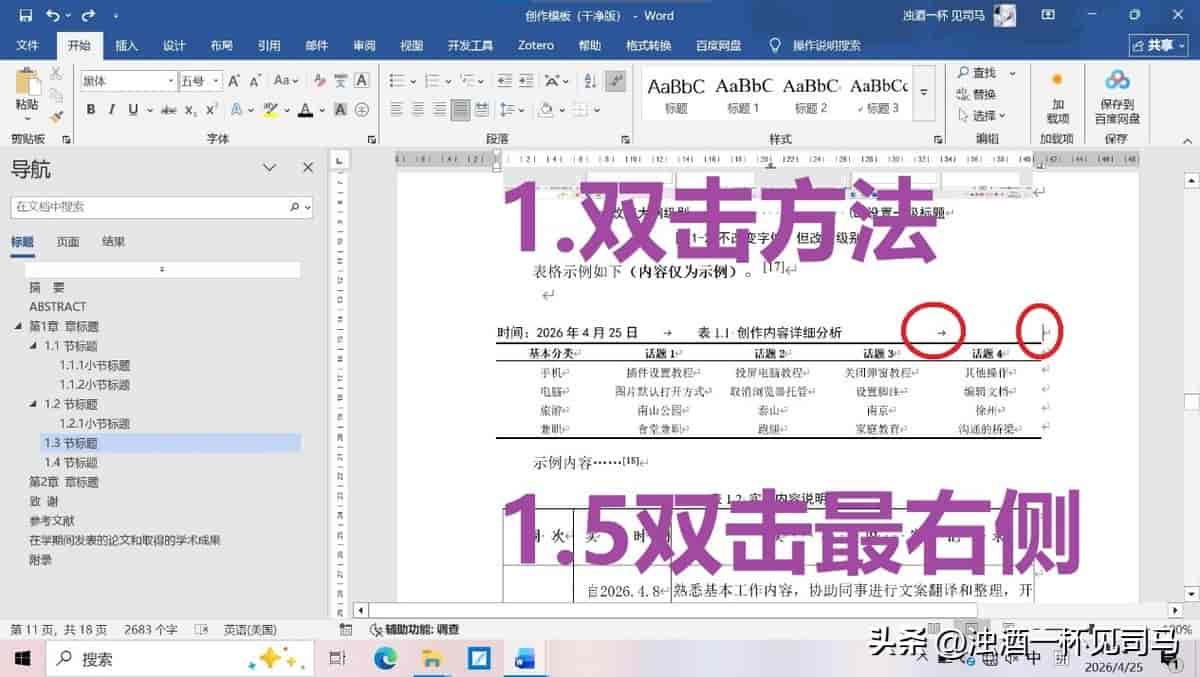
Task: Apply Underline formatting
Action: click(132, 110)
